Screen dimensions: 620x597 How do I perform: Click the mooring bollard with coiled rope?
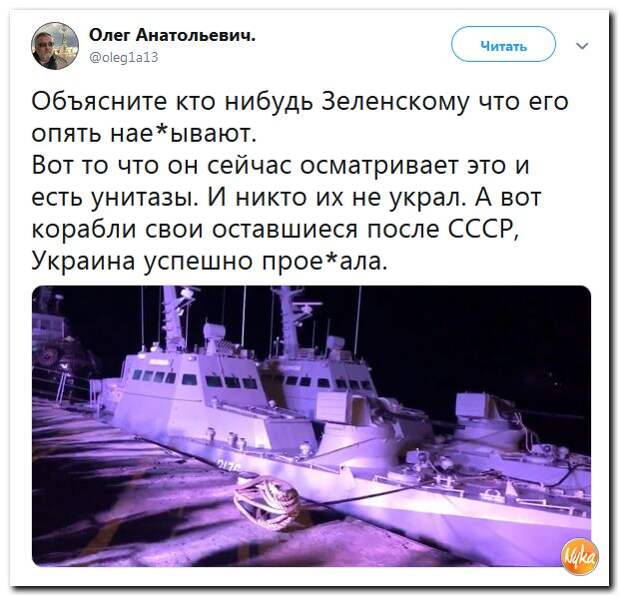point(266,502)
